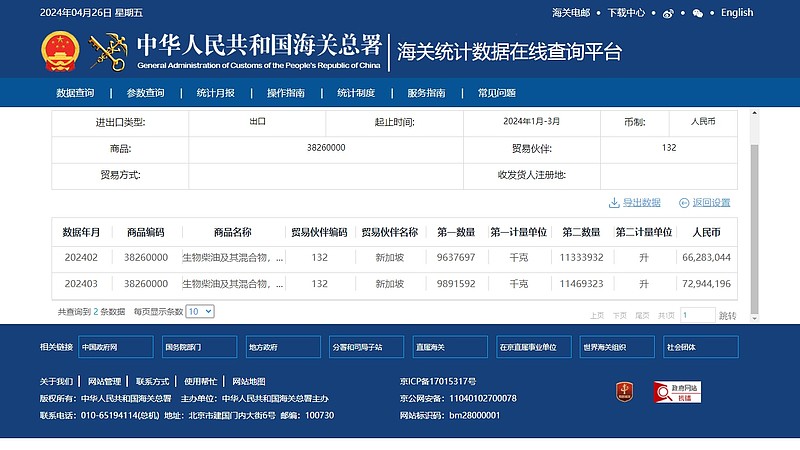Open the 操作指南 menu
The image size is (800, 450).
(x=286, y=93)
